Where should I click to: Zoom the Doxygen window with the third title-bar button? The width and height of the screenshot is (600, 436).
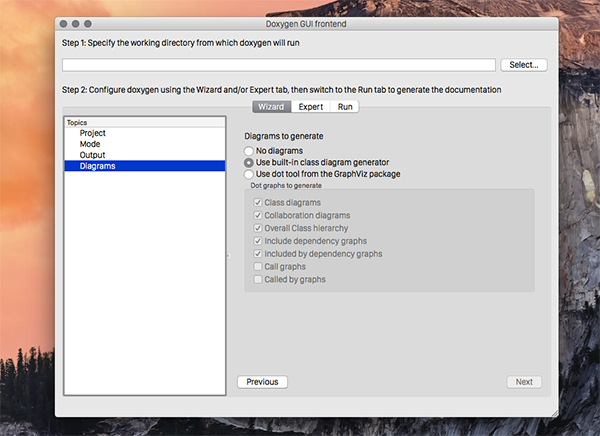(x=88, y=24)
